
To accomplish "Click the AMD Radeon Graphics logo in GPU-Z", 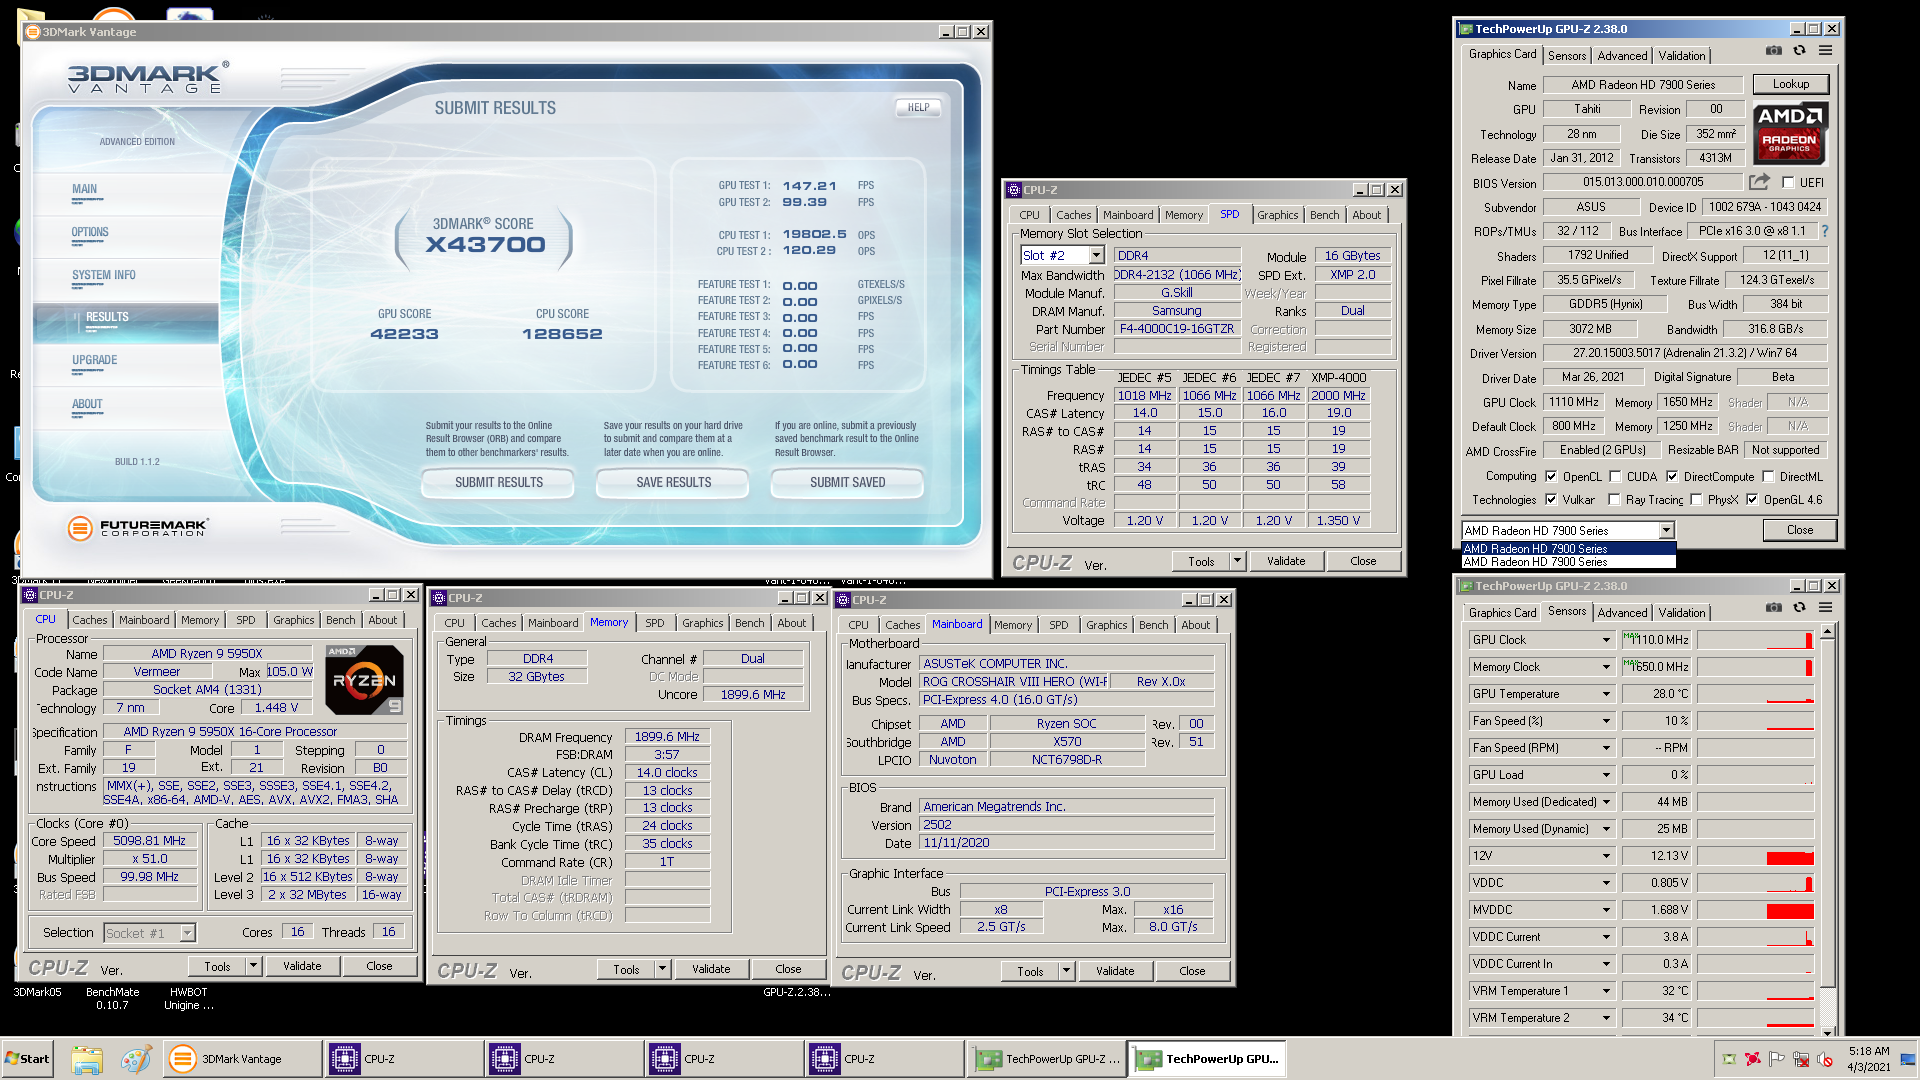I will (x=1789, y=132).
